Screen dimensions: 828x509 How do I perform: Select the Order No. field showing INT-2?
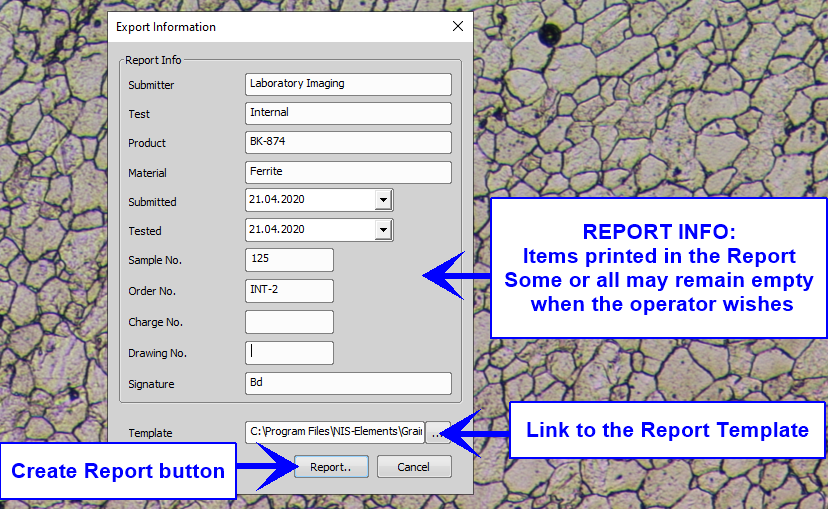288,291
